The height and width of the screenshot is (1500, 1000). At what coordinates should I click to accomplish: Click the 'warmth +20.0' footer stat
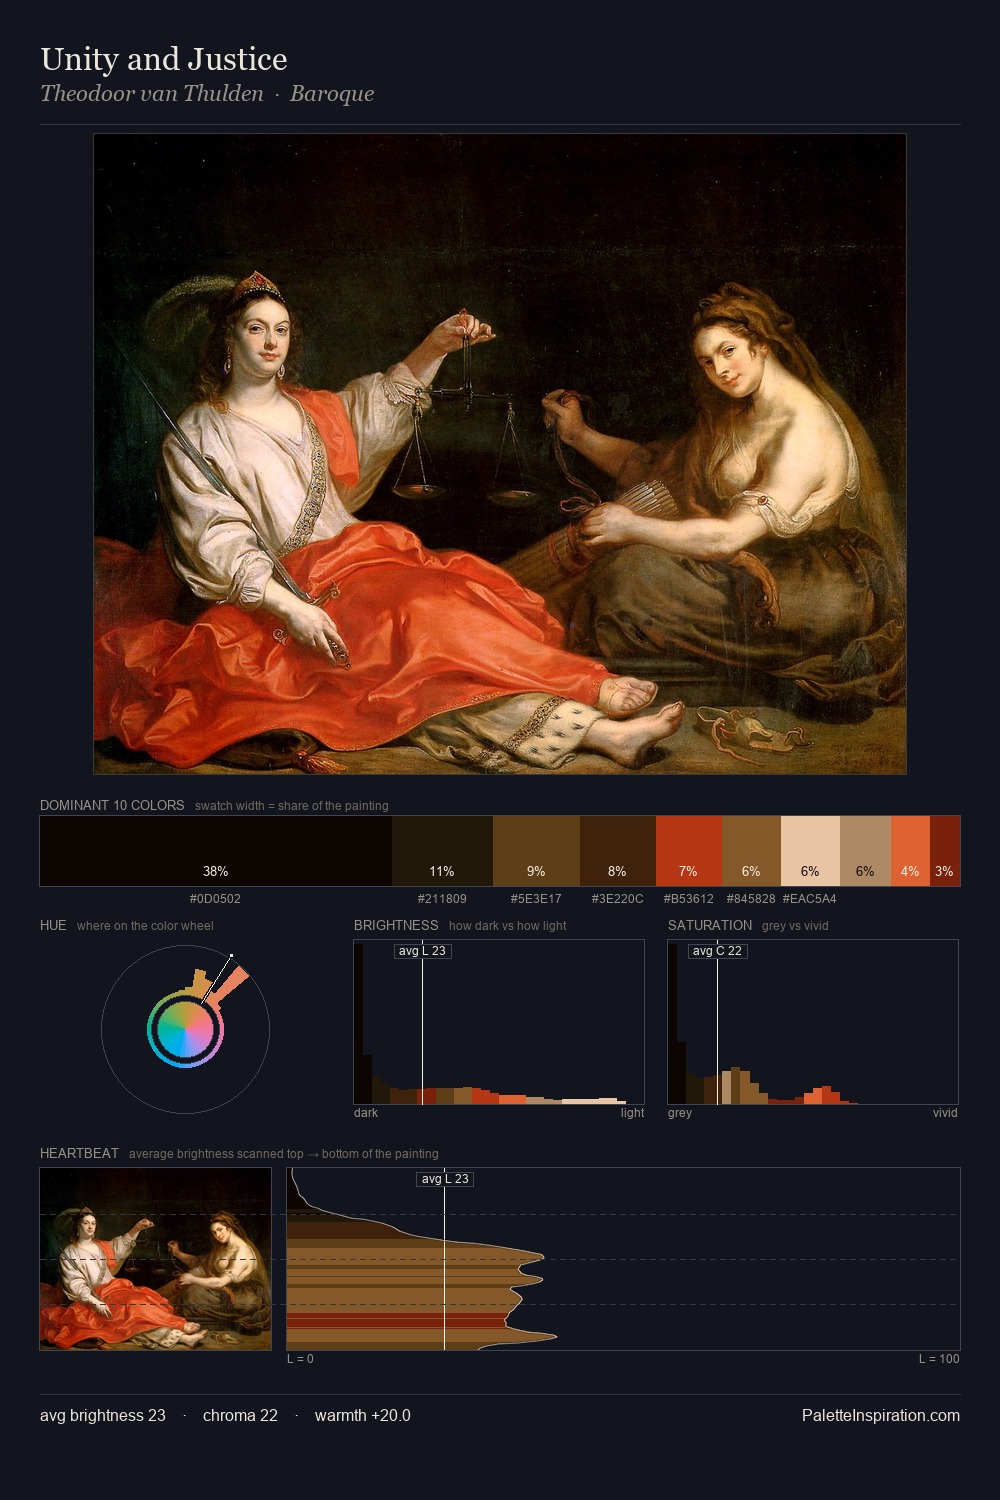coord(363,1416)
